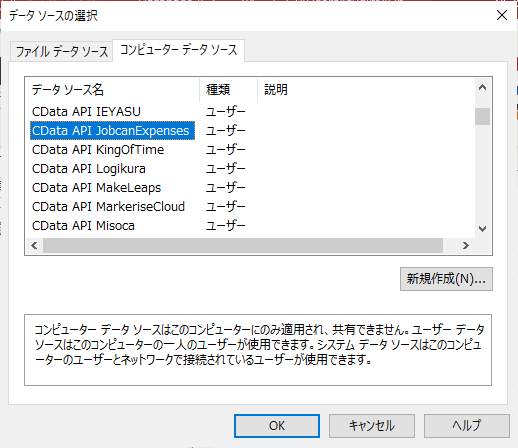The height and width of the screenshot is (448, 518).
Task: Click the list's scroll up arrow
Action: coord(482,88)
